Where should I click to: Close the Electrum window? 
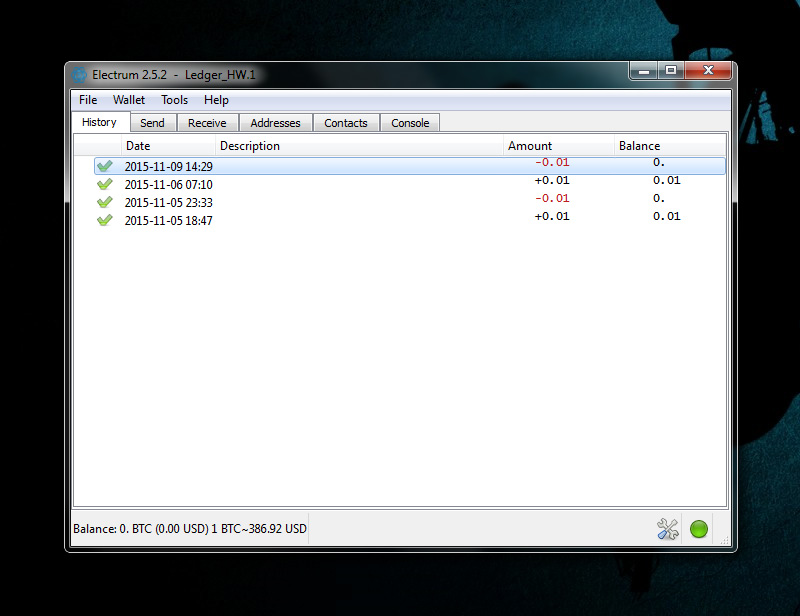708,70
